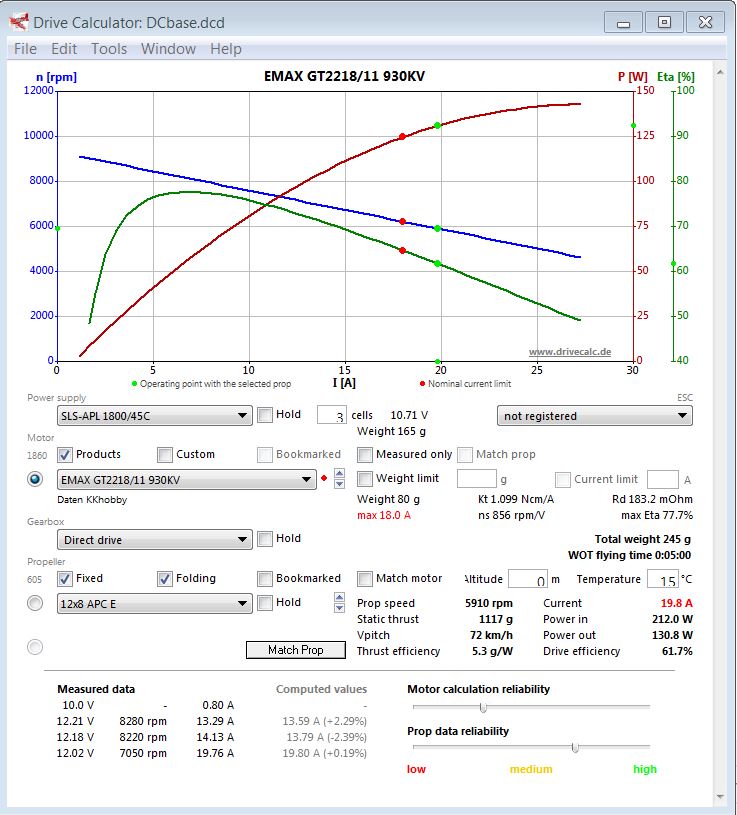Image resolution: width=737 pixels, height=815 pixels.
Task: Click the propeller list down stepper arrow
Action: [x=340, y=608]
